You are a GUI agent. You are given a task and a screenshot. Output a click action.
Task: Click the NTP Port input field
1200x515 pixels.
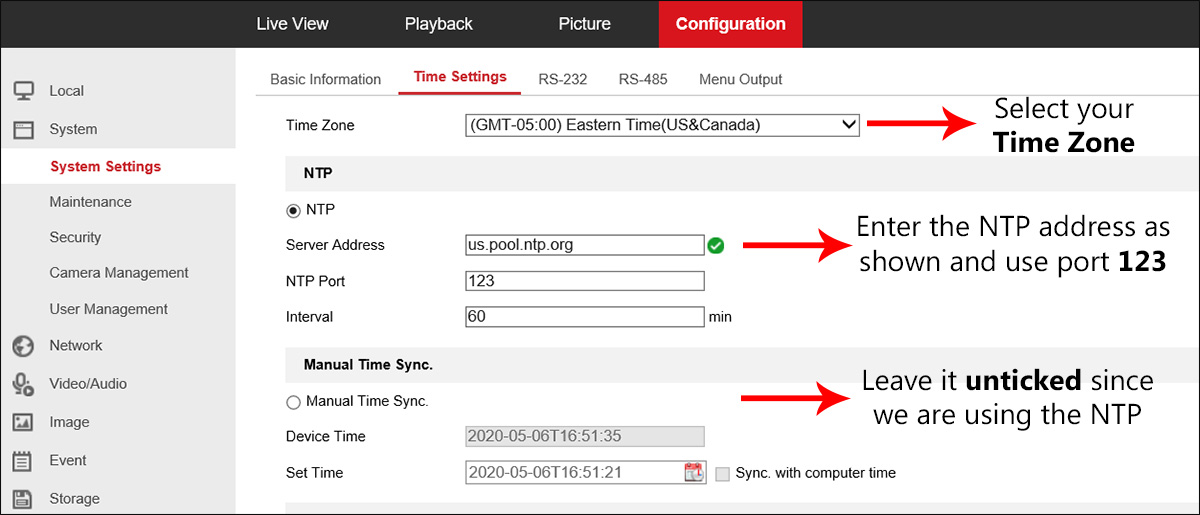pos(584,281)
